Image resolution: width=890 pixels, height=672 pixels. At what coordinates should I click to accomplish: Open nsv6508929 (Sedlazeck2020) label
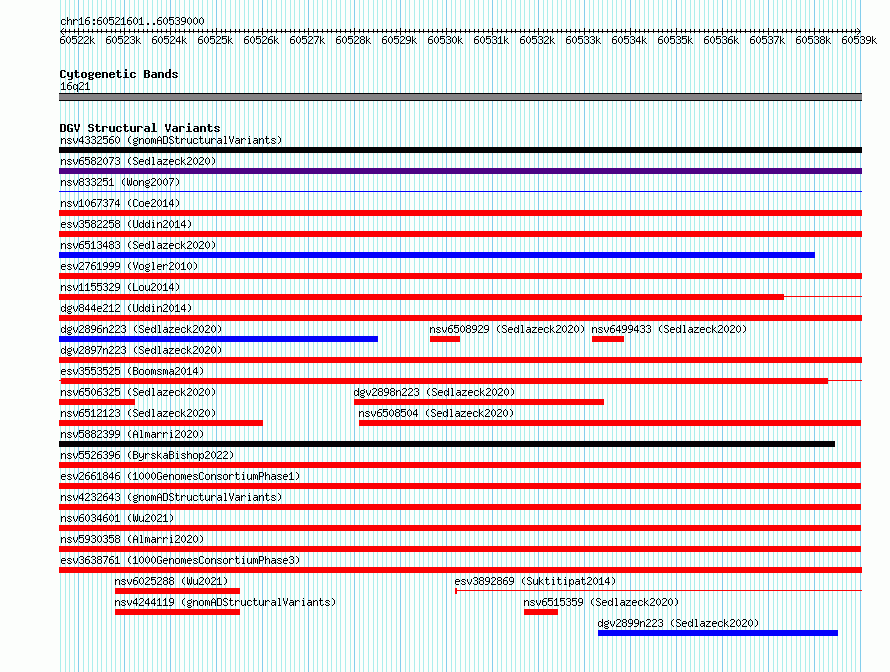(507, 329)
